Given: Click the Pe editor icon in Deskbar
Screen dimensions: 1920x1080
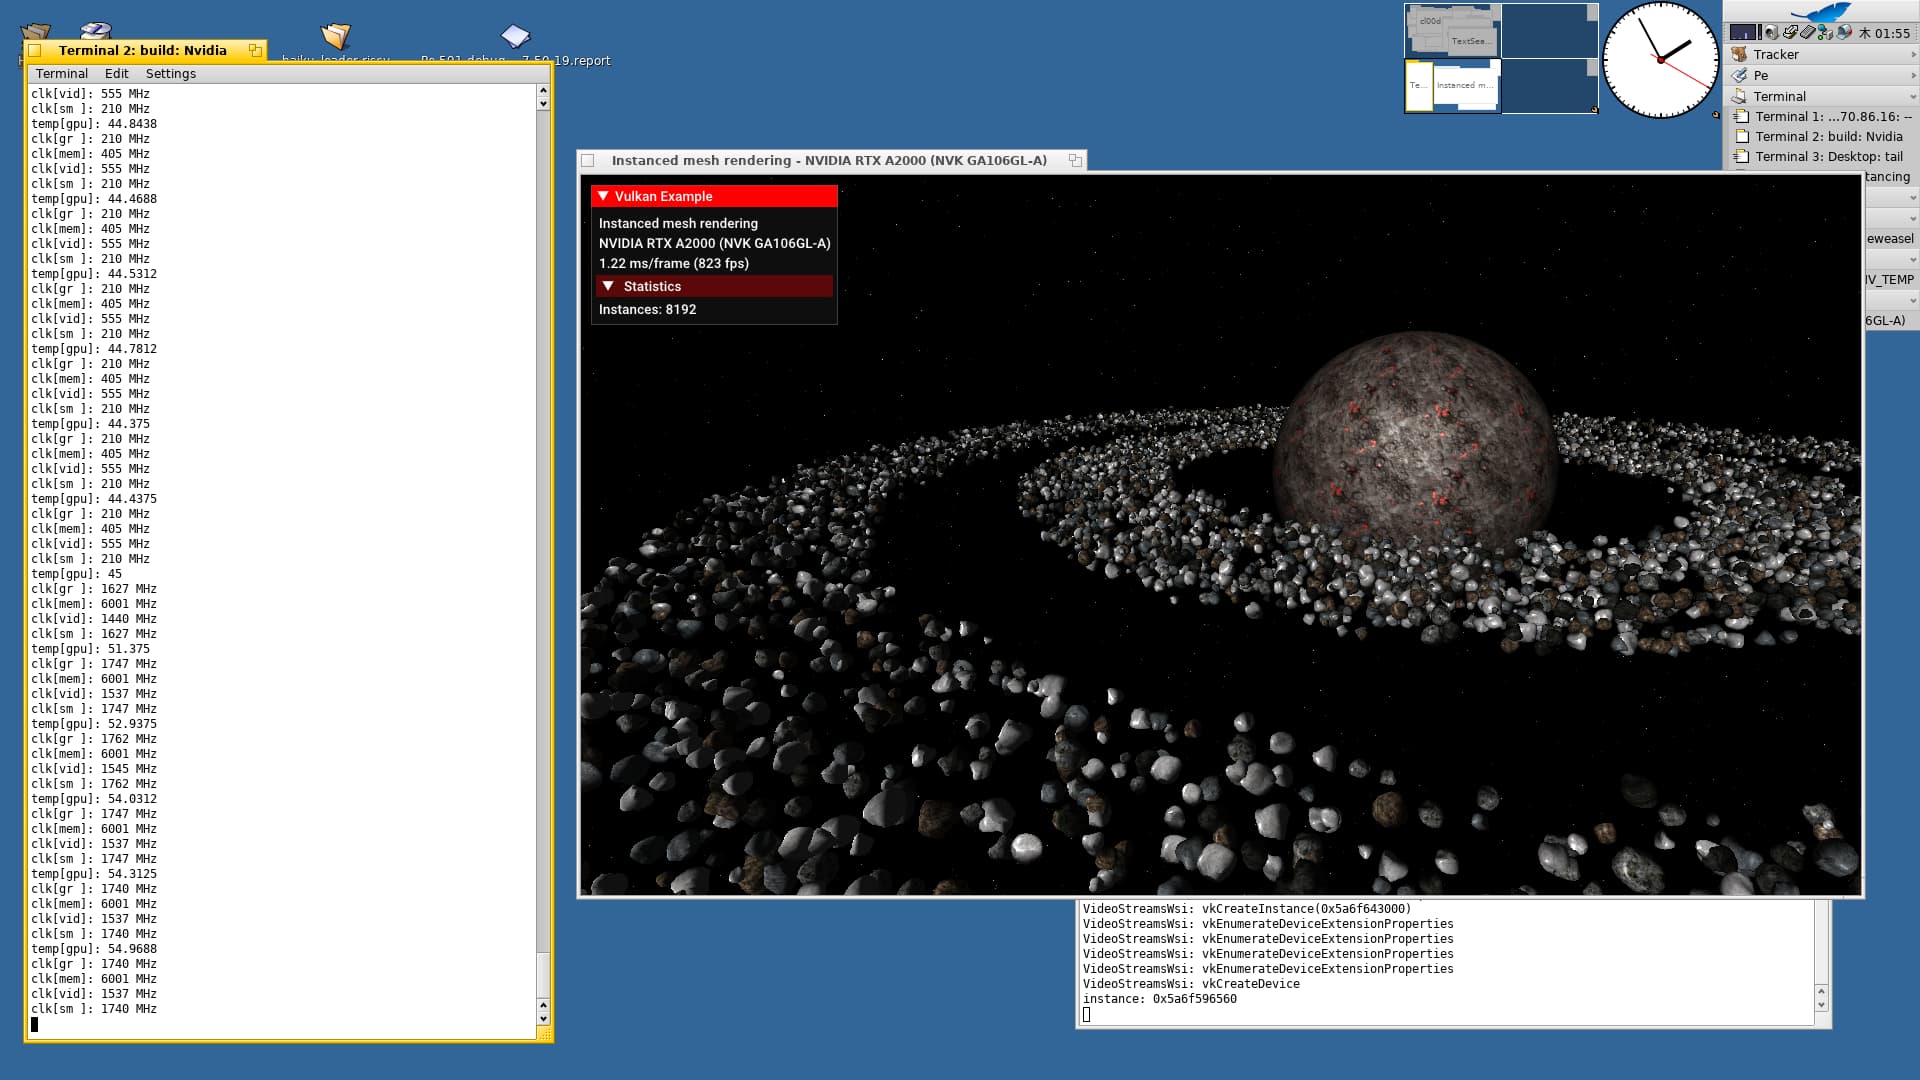Looking at the screenshot, I should click(1739, 76).
